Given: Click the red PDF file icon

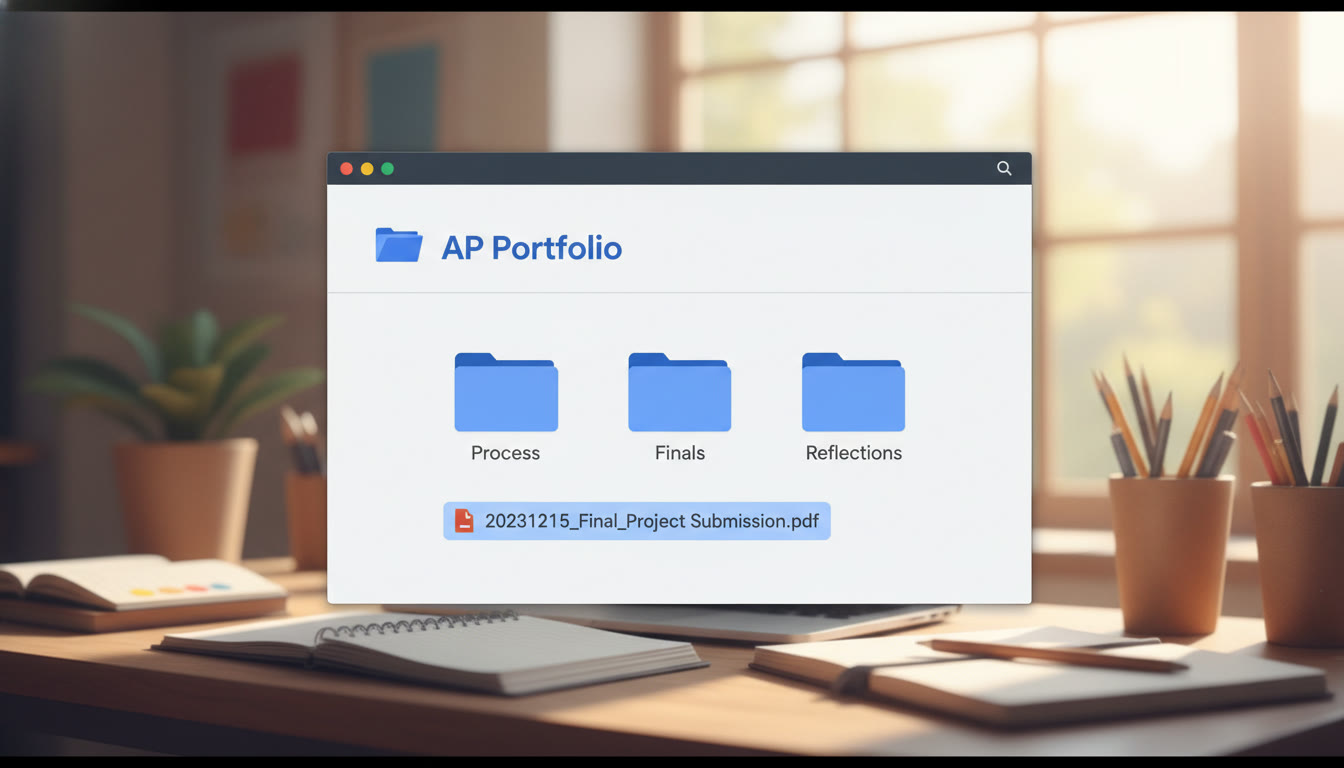Looking at the screenshot, I should click(x=464, y=521).
